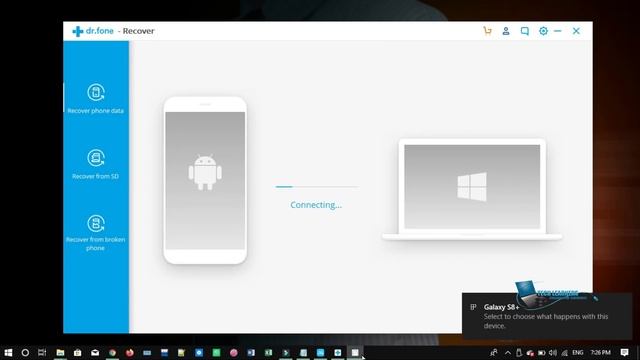Open the pink round app on taskbar
This screenshot has height=360, width=640.
click(233, 352)
